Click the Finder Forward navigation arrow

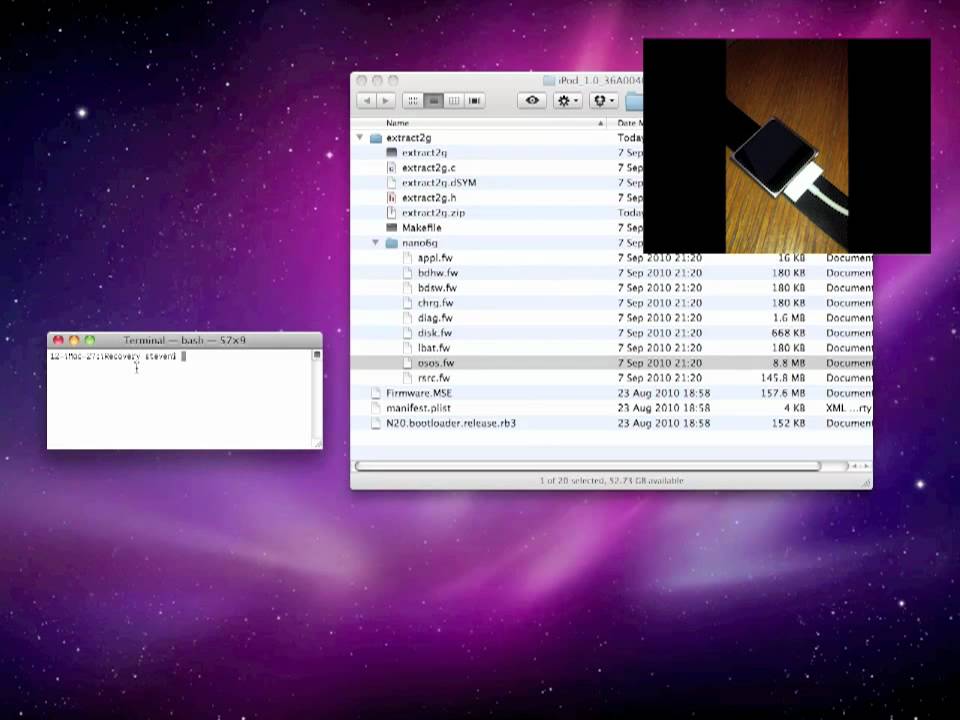coord(386,101)
